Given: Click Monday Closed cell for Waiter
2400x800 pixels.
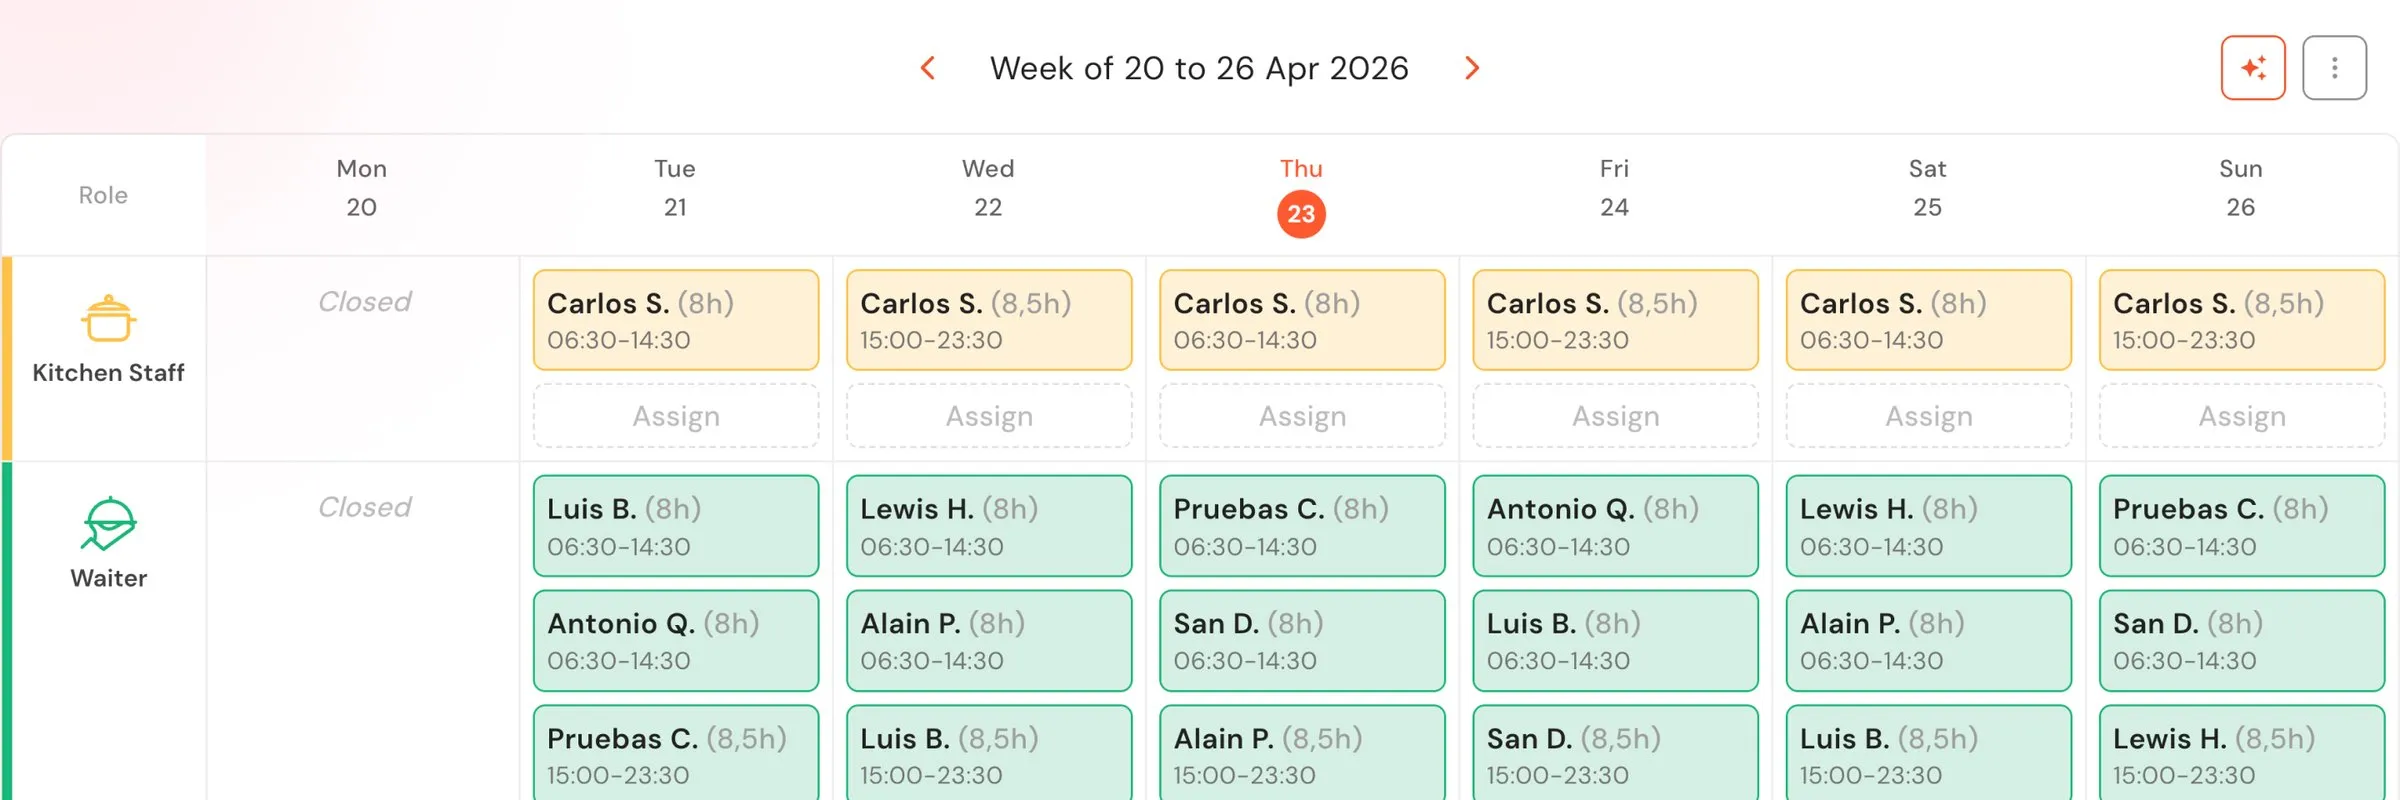Looking at the screenshot, I should coord(363,507).
